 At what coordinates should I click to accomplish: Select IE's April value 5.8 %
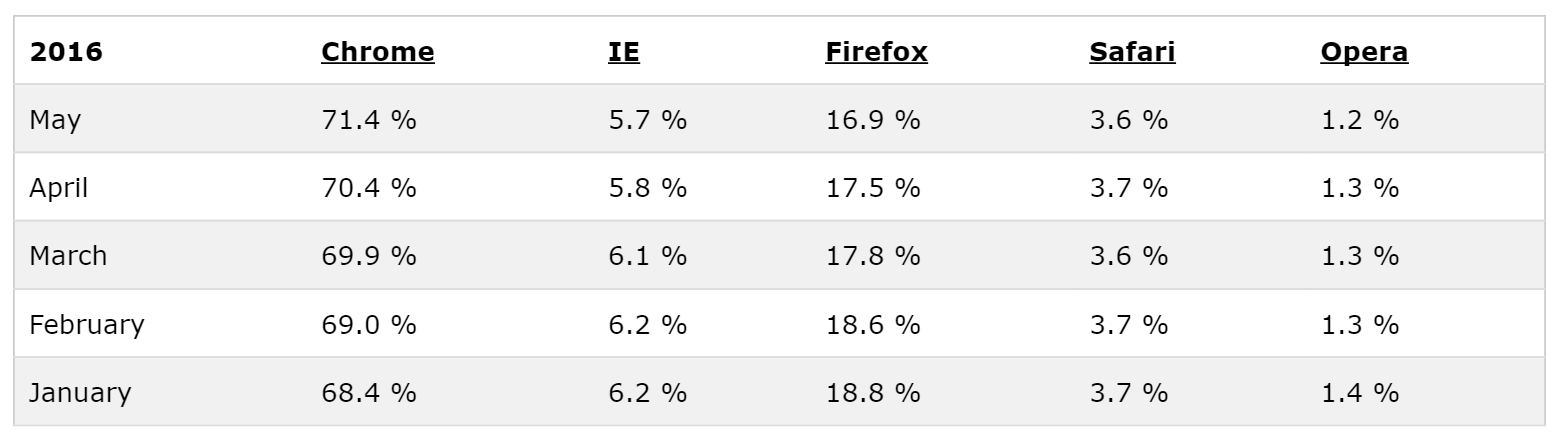647,188
